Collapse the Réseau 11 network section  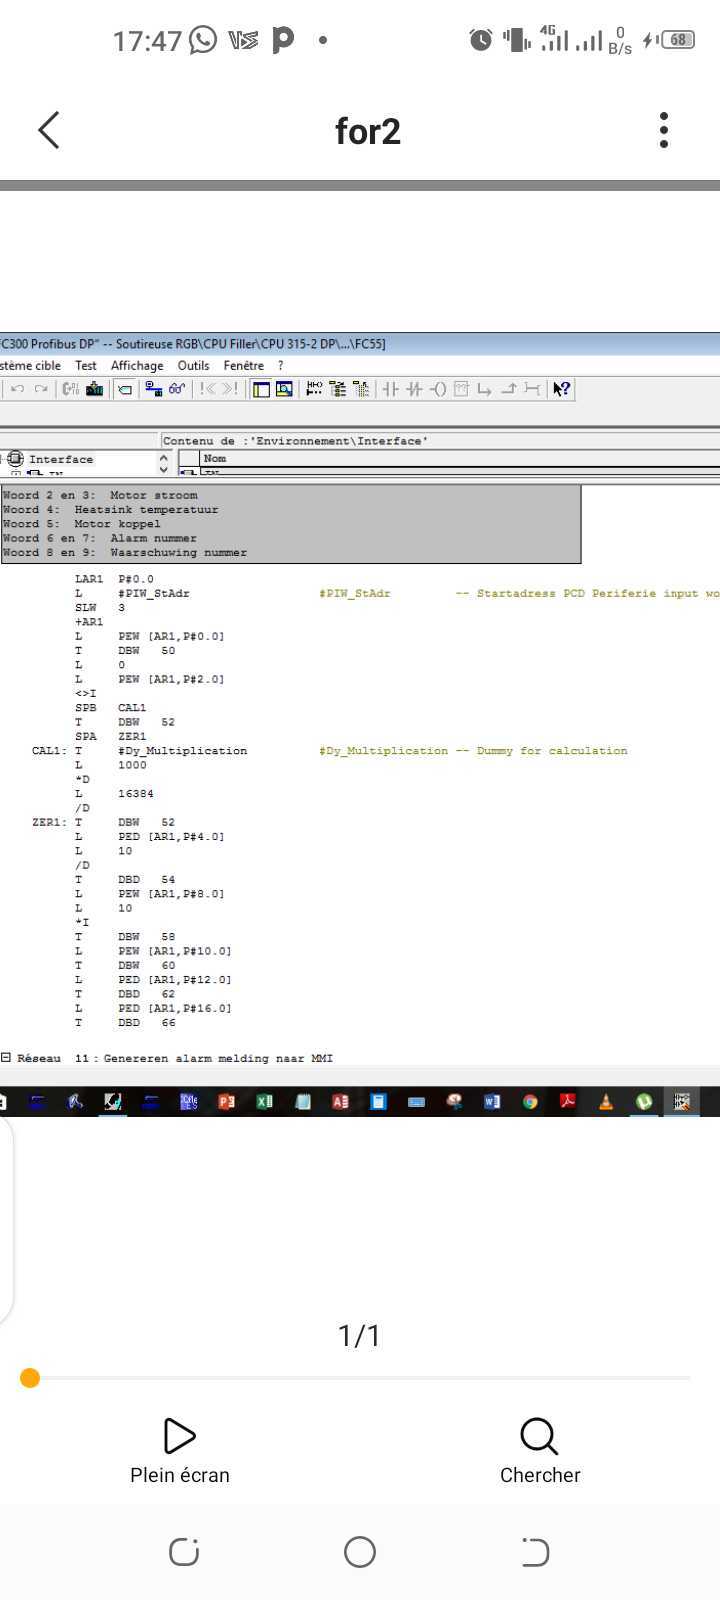pos(6,1058)
